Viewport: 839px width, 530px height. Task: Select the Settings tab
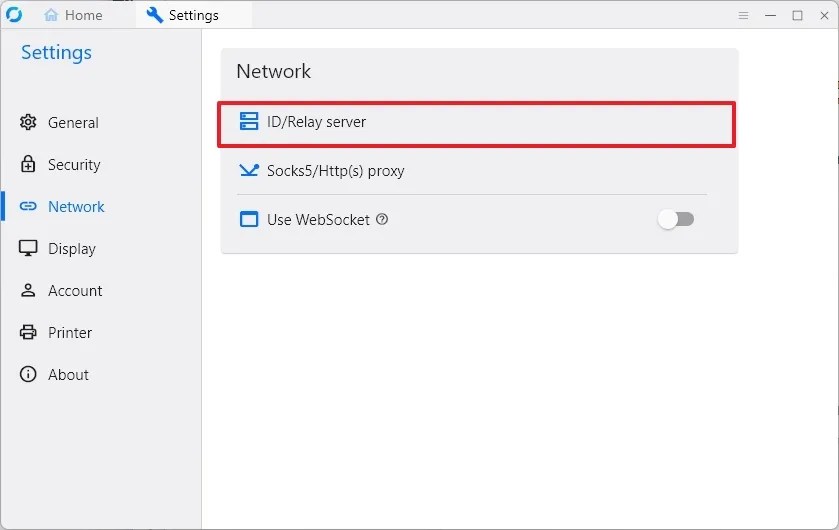pos(182,15)
